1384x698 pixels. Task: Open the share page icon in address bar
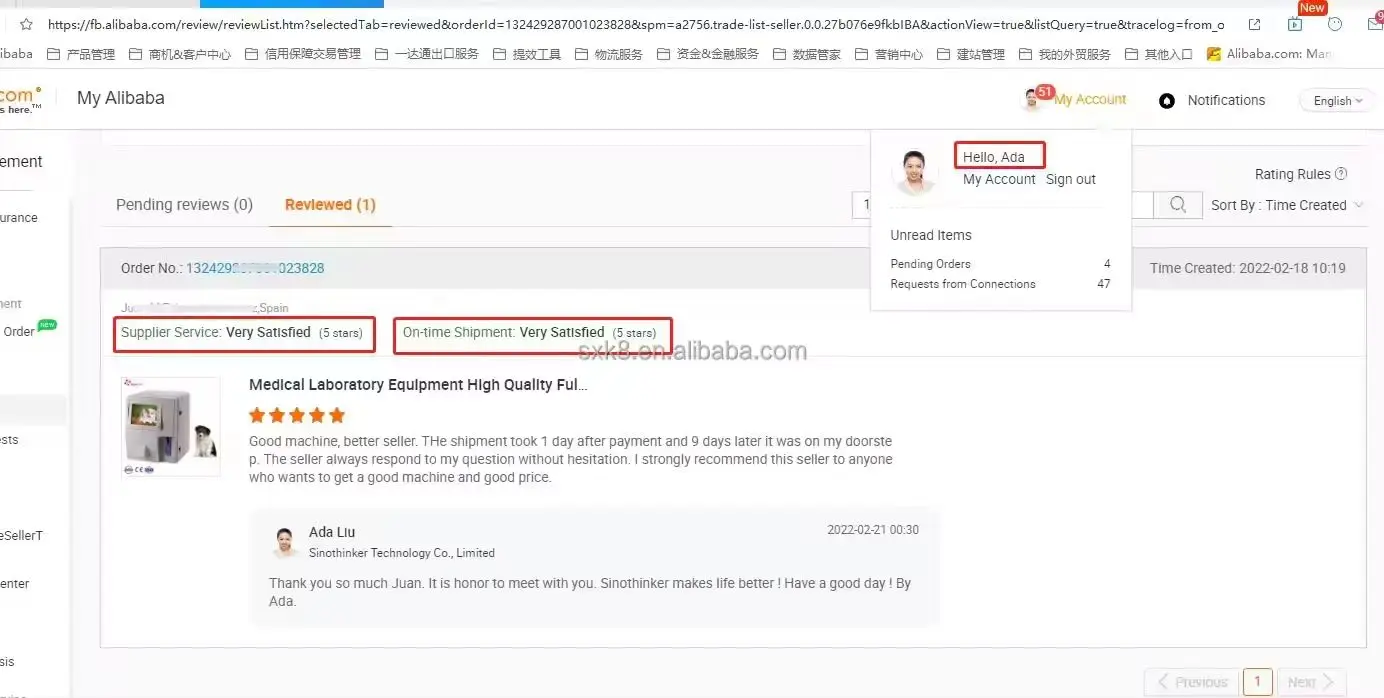coord(1255,24)
